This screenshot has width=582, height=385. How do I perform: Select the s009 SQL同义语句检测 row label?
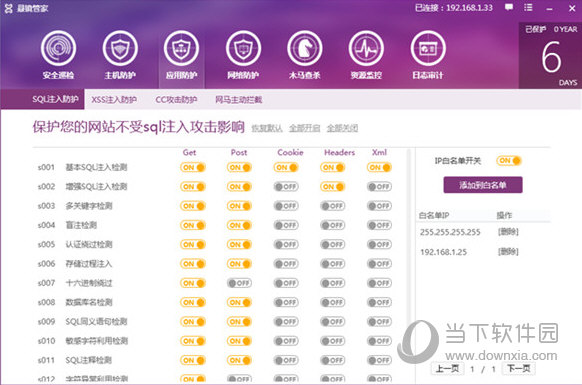97,322
